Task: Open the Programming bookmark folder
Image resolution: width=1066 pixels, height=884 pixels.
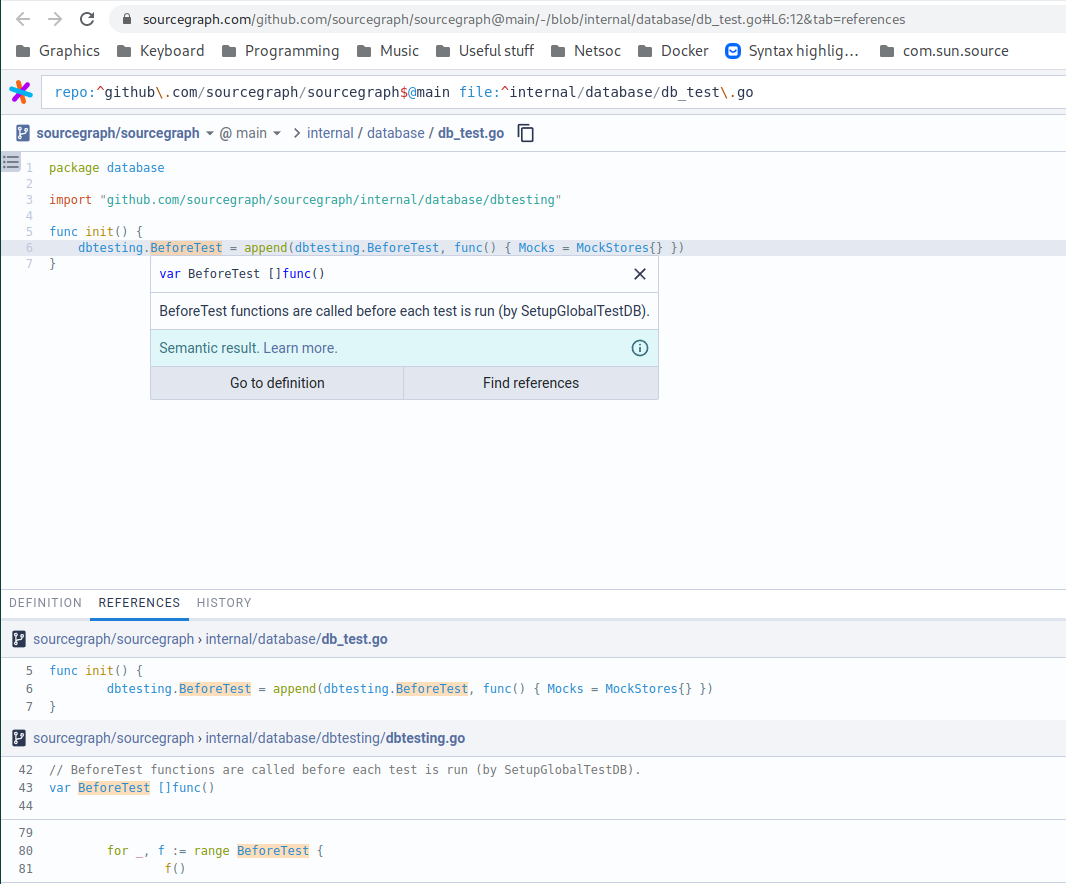Action: coord(281,51)
